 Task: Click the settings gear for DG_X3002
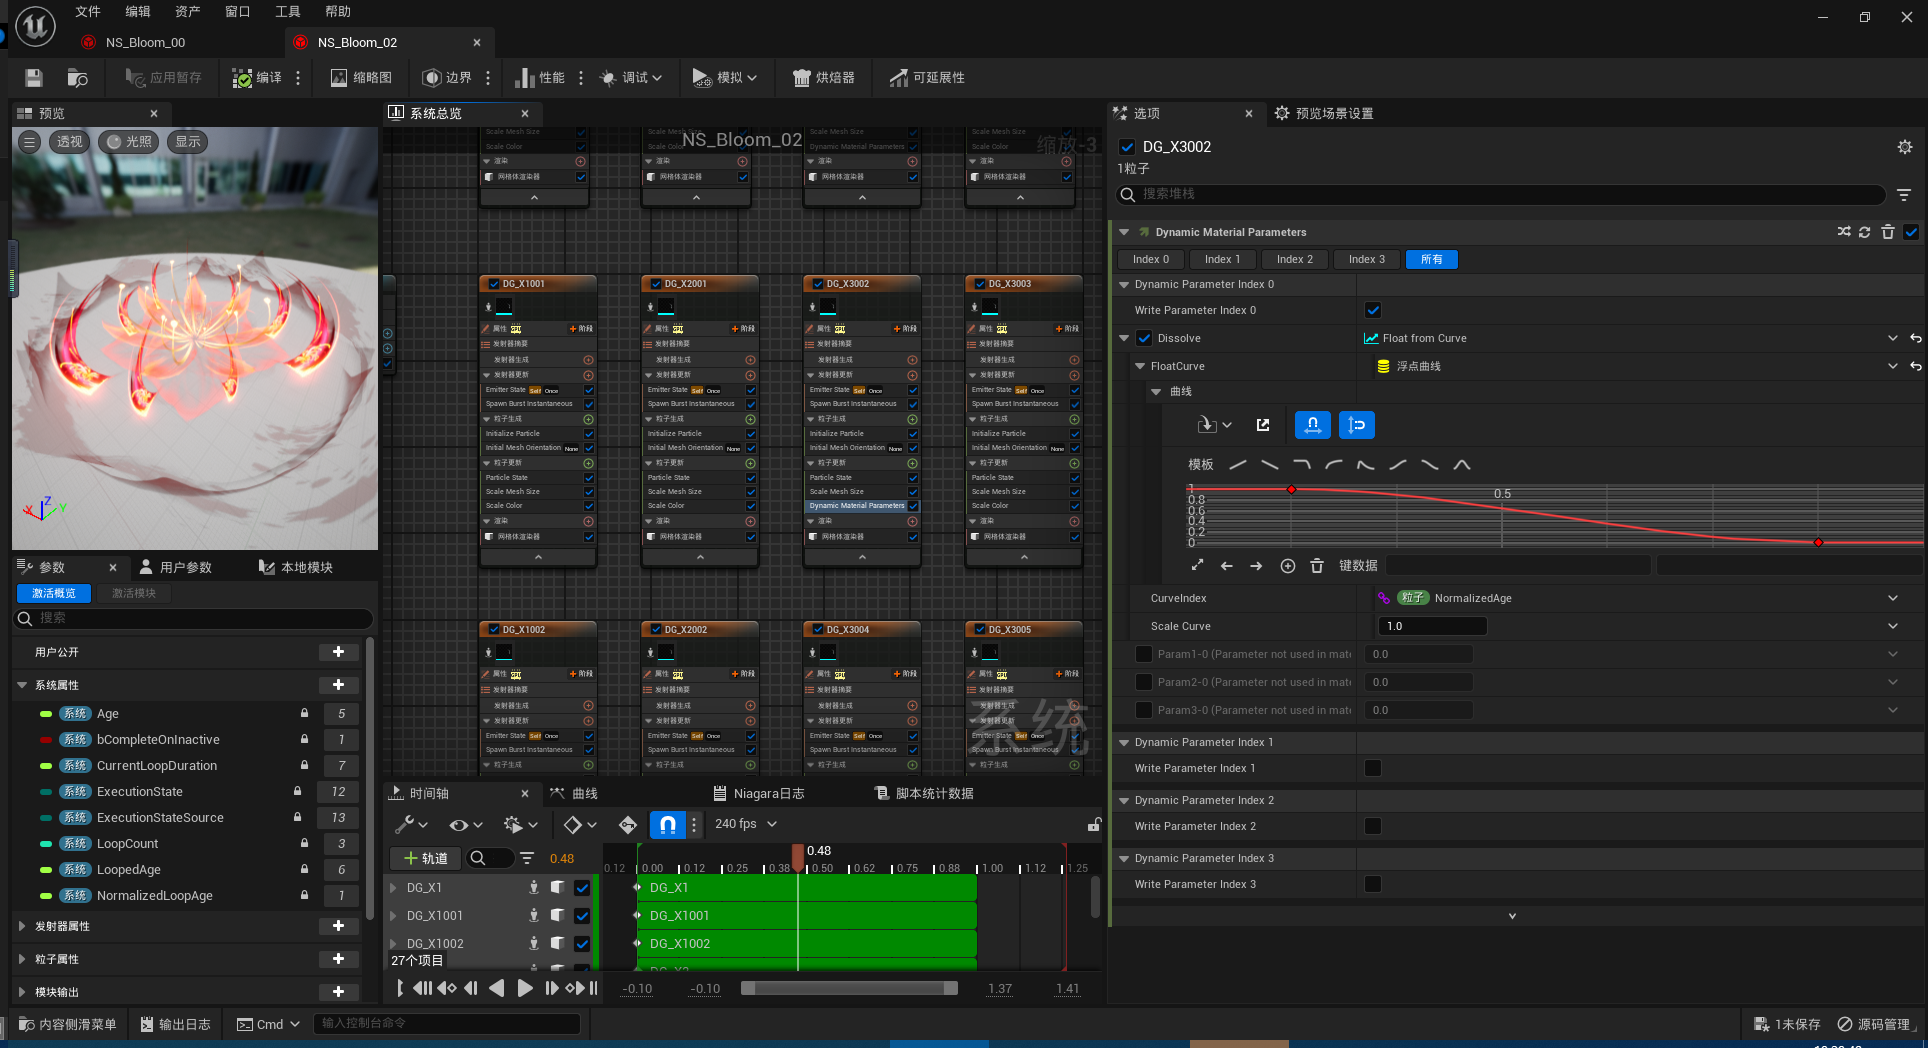[x=1905, y=147]
